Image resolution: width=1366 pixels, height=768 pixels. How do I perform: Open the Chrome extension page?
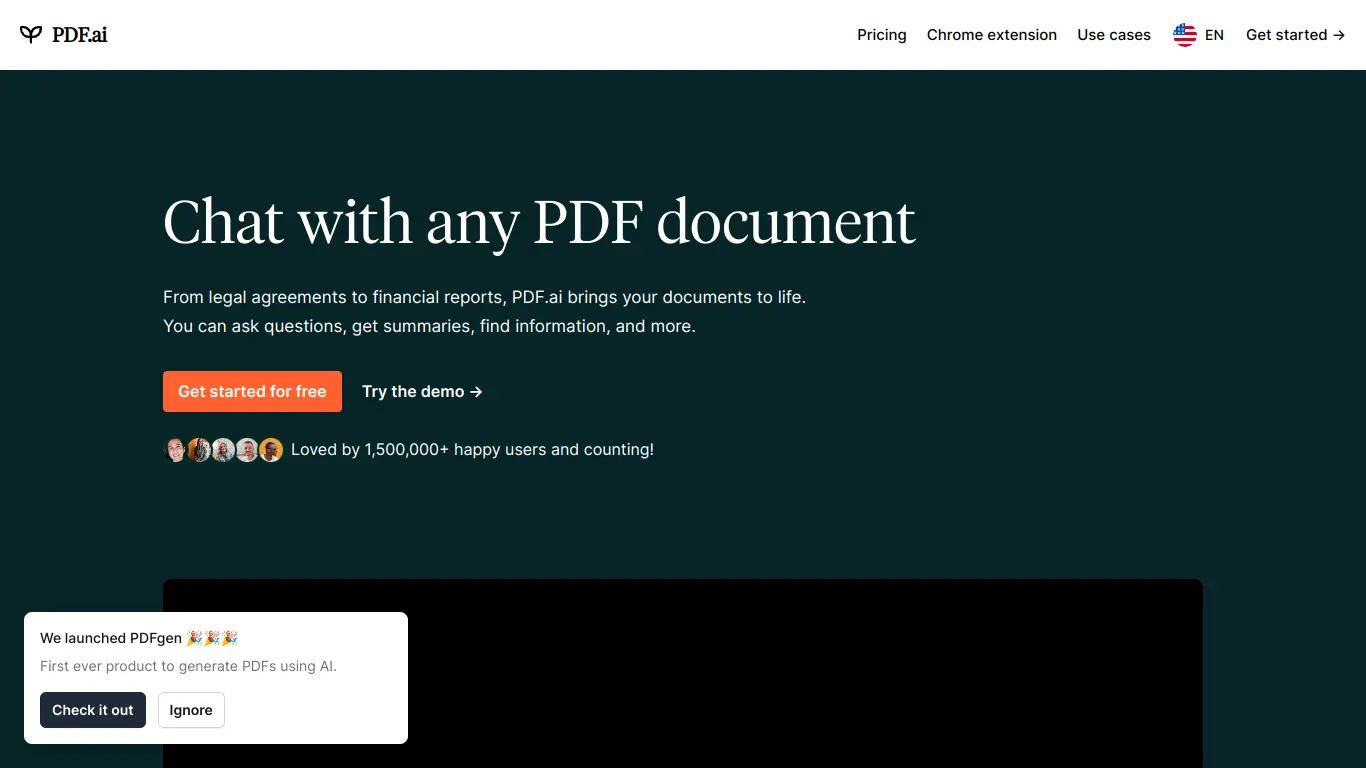[992, 35]
